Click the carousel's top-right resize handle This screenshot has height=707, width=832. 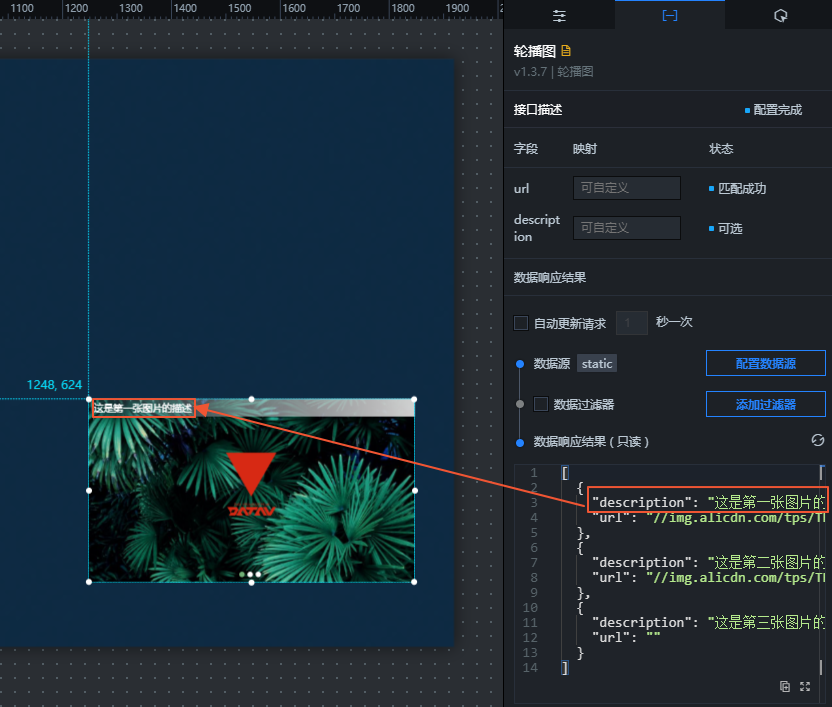414,399
